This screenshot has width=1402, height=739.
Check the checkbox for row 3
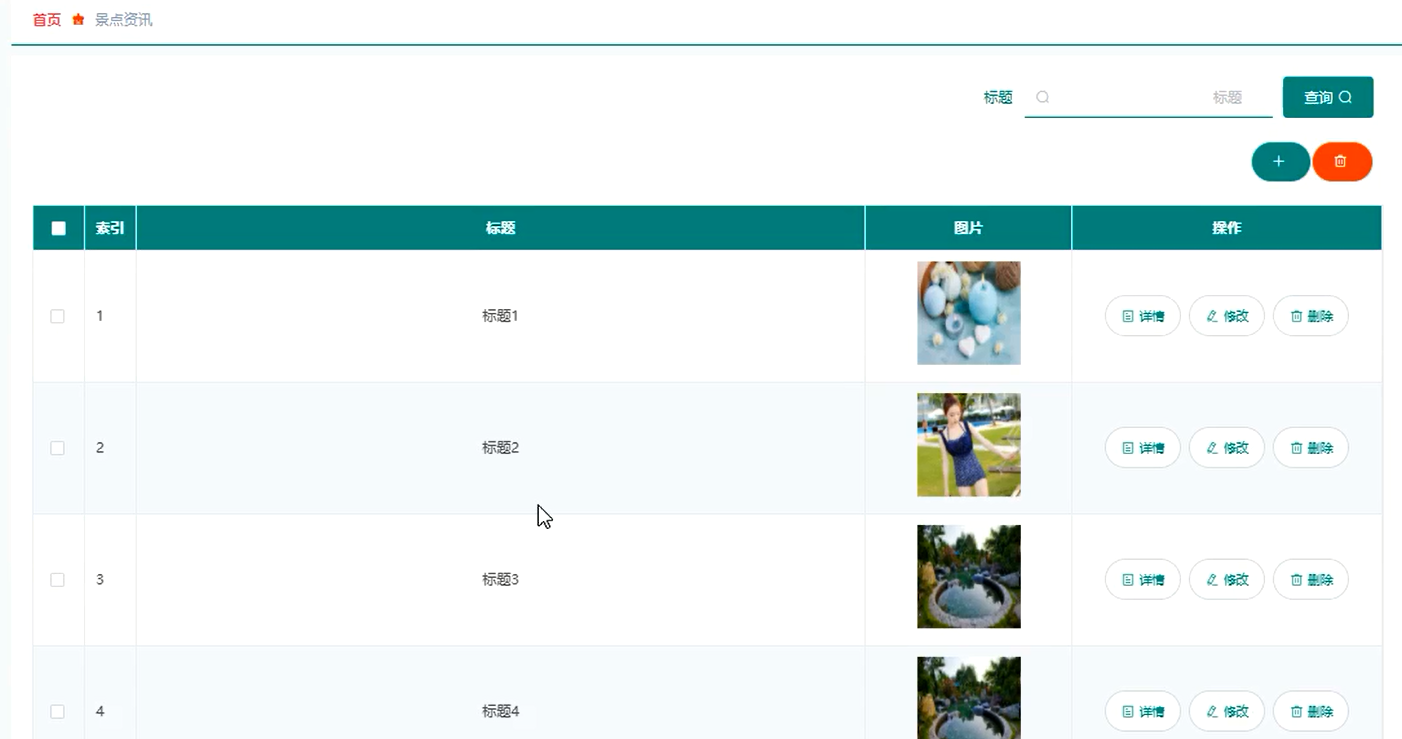[x=58, y=580]
